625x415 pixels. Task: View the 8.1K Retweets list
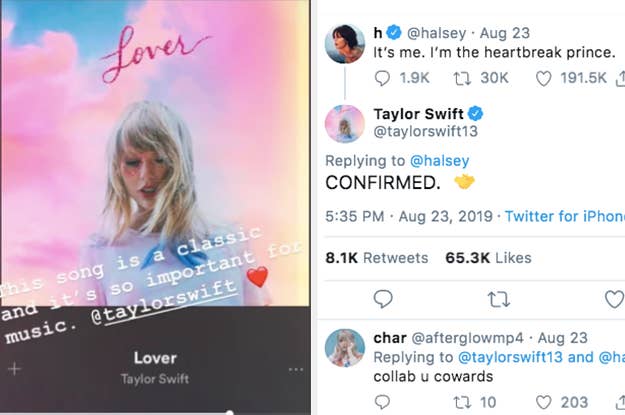pos(376,258)
